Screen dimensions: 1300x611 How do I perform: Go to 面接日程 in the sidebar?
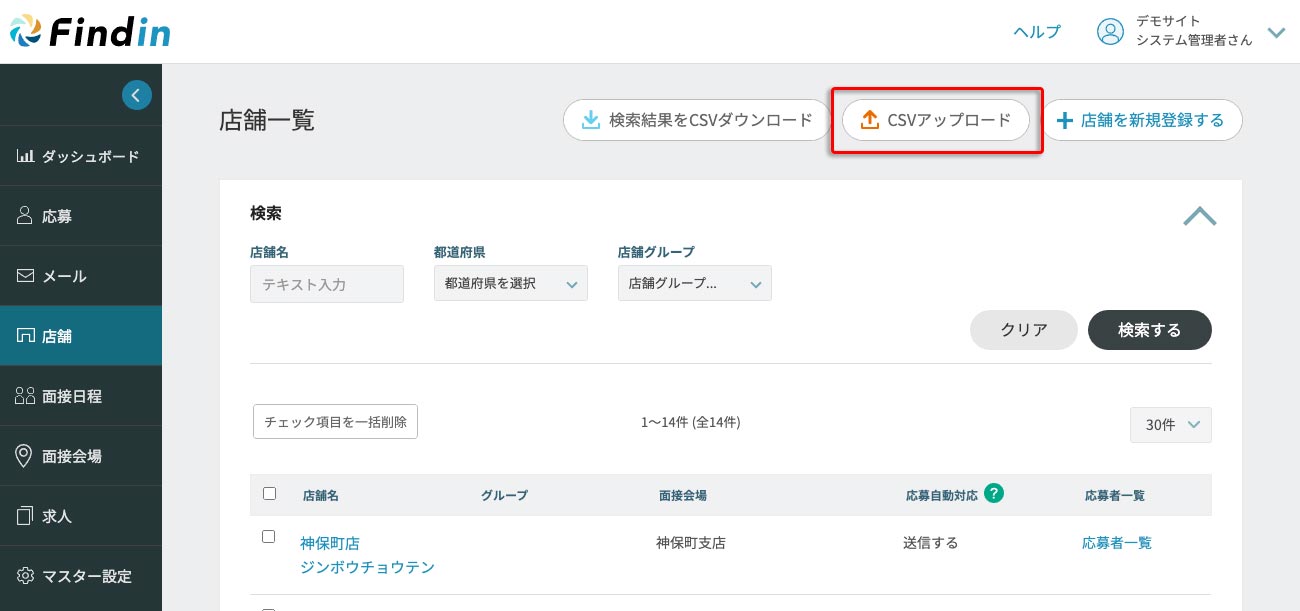71,396
